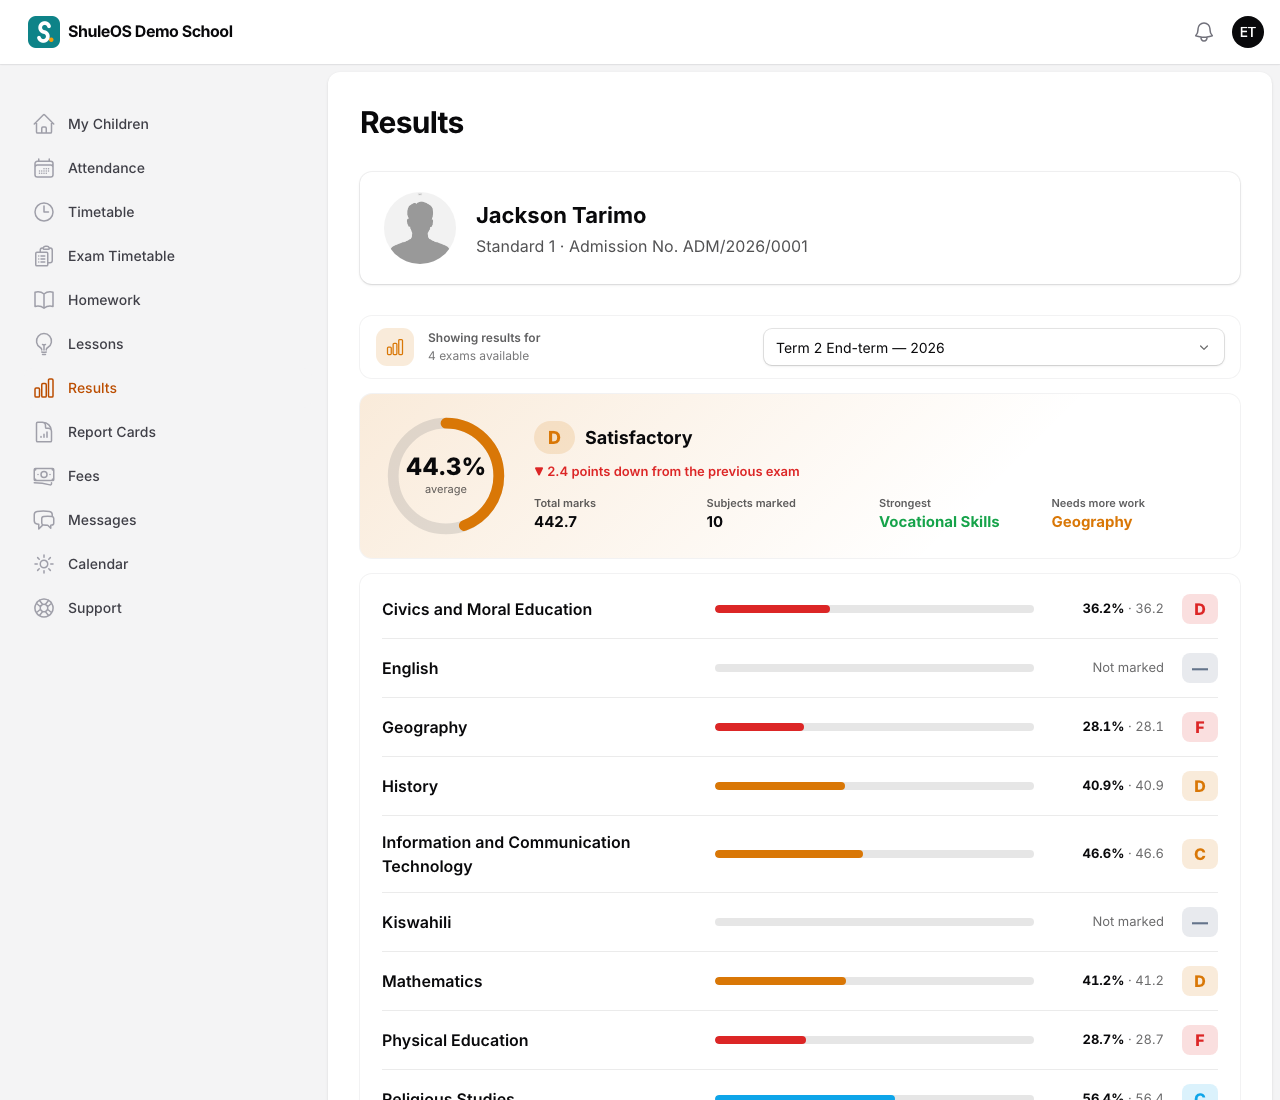Go to My Children in sidebar
This screenshot has width=1280, height=1100.
tap(108, 124)
